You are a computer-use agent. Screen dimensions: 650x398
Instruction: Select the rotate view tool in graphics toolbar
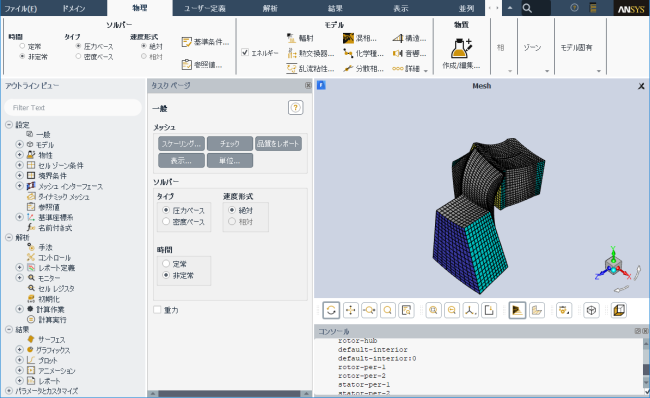331,310
